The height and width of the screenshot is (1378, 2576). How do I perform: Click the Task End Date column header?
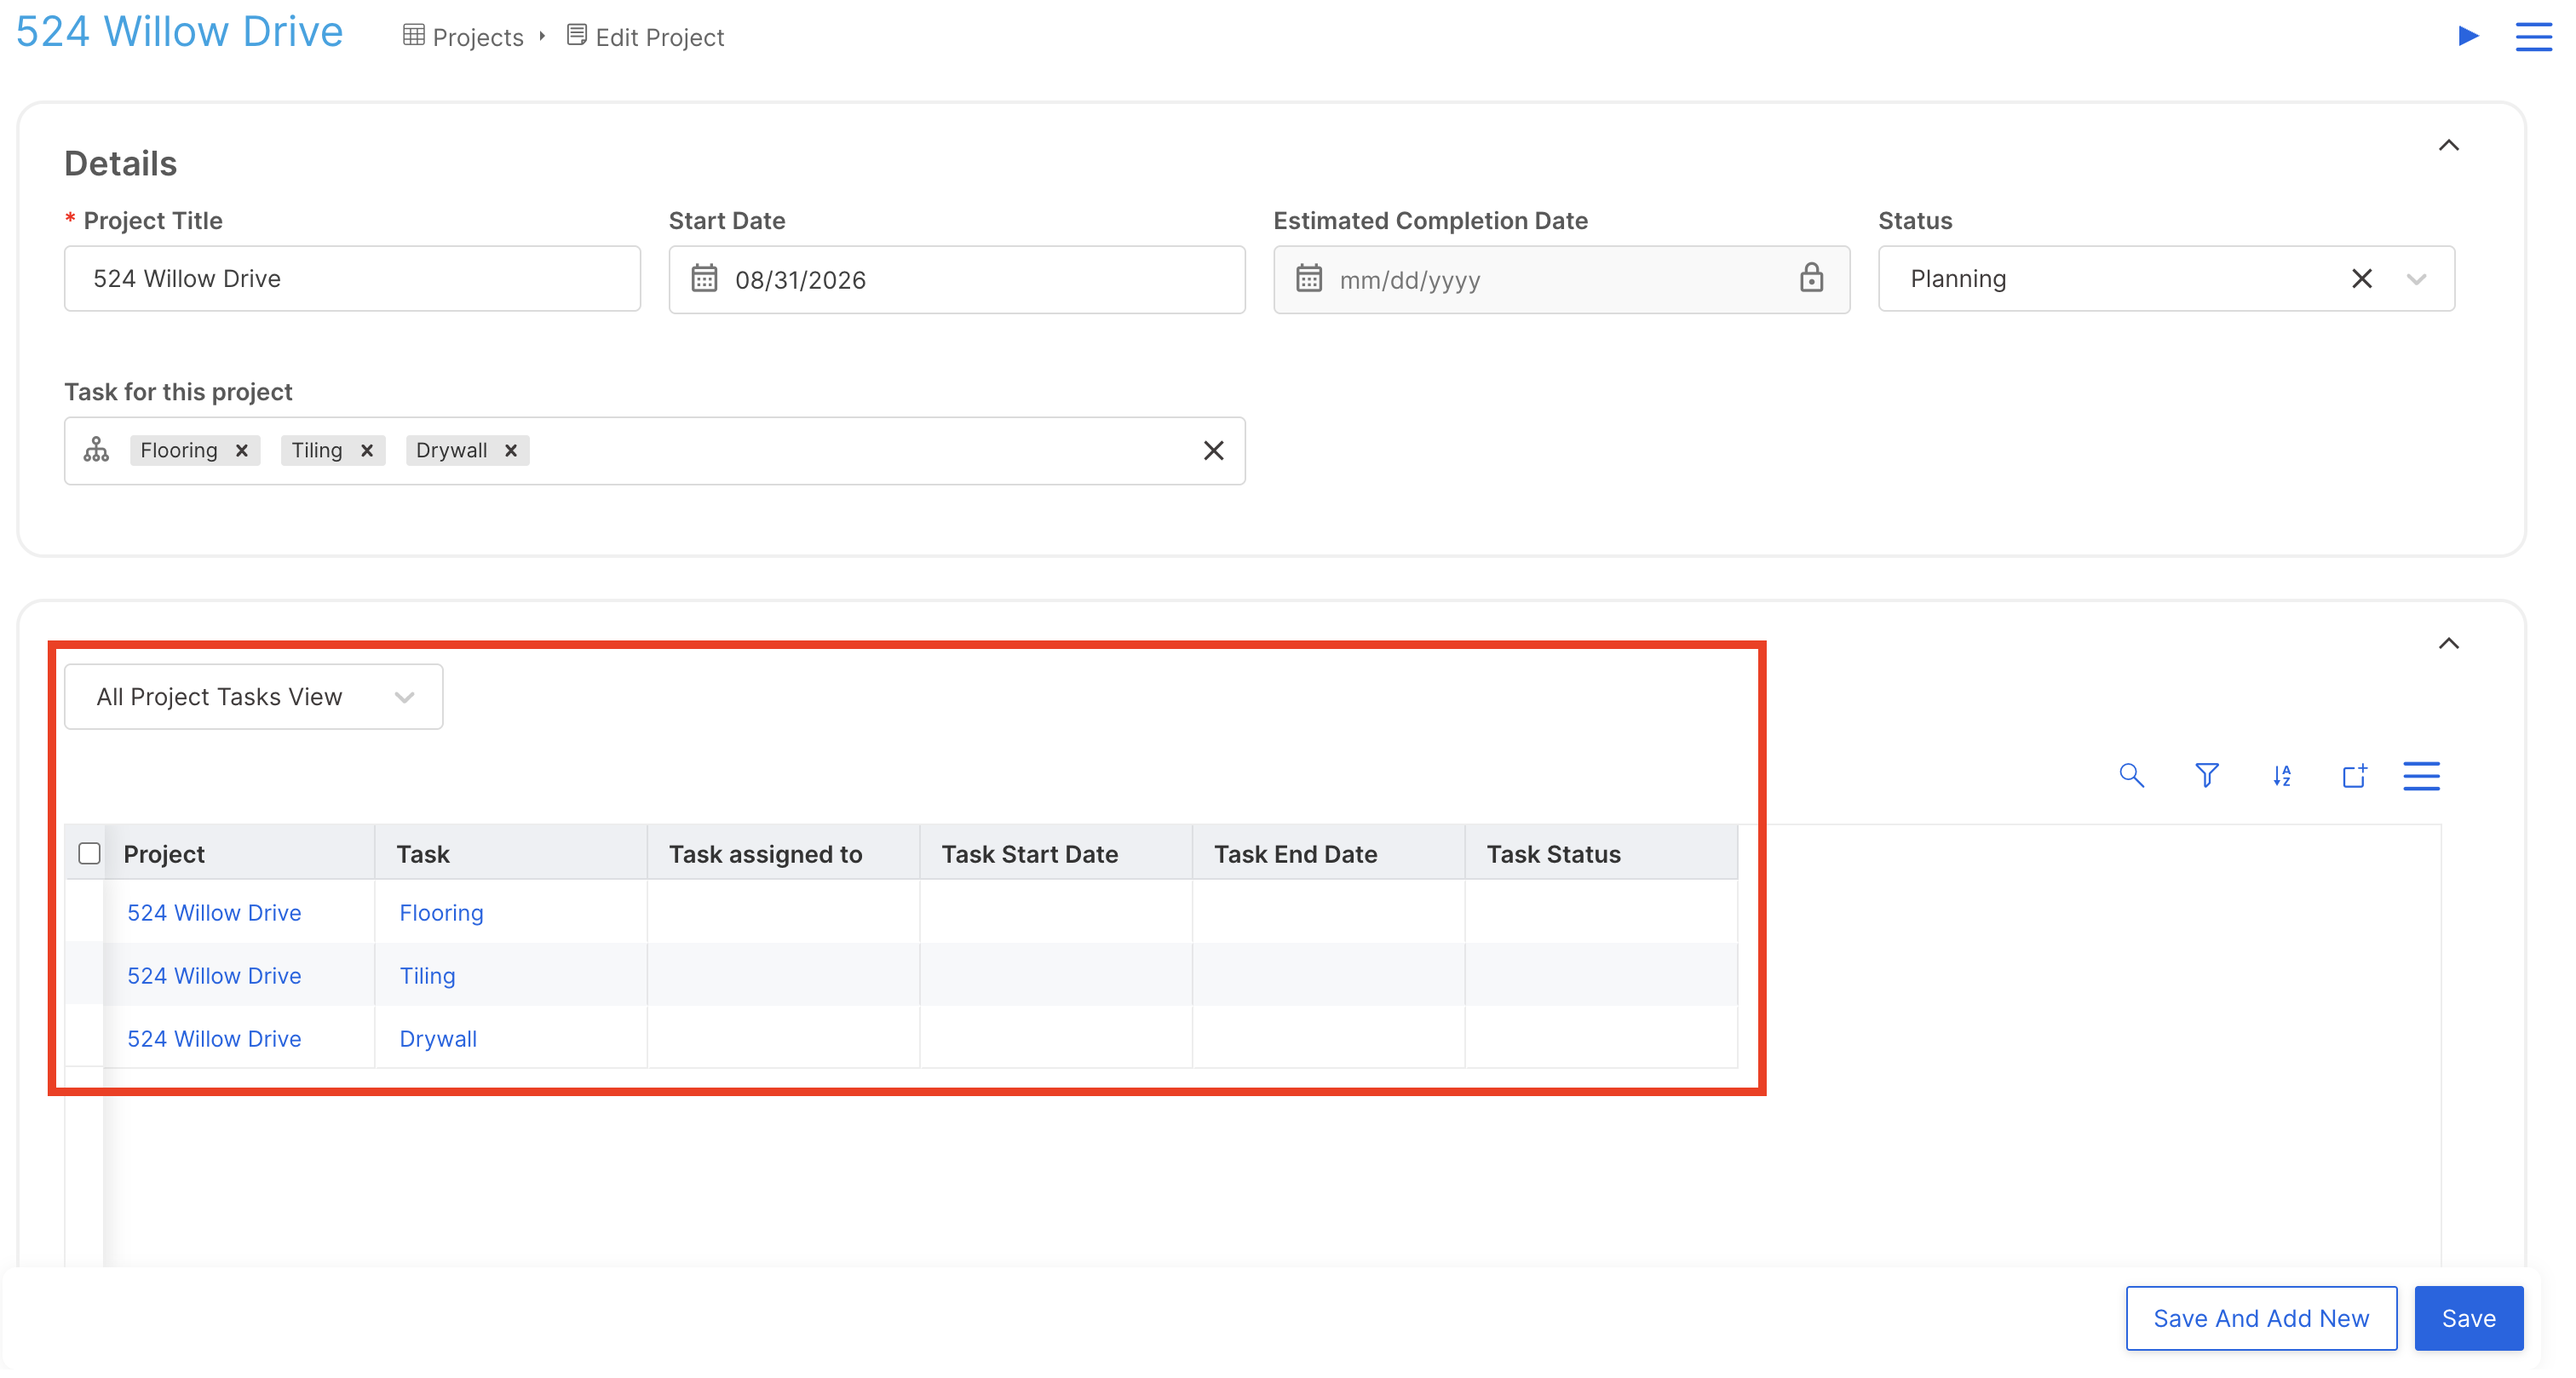tap(1328, 853)
